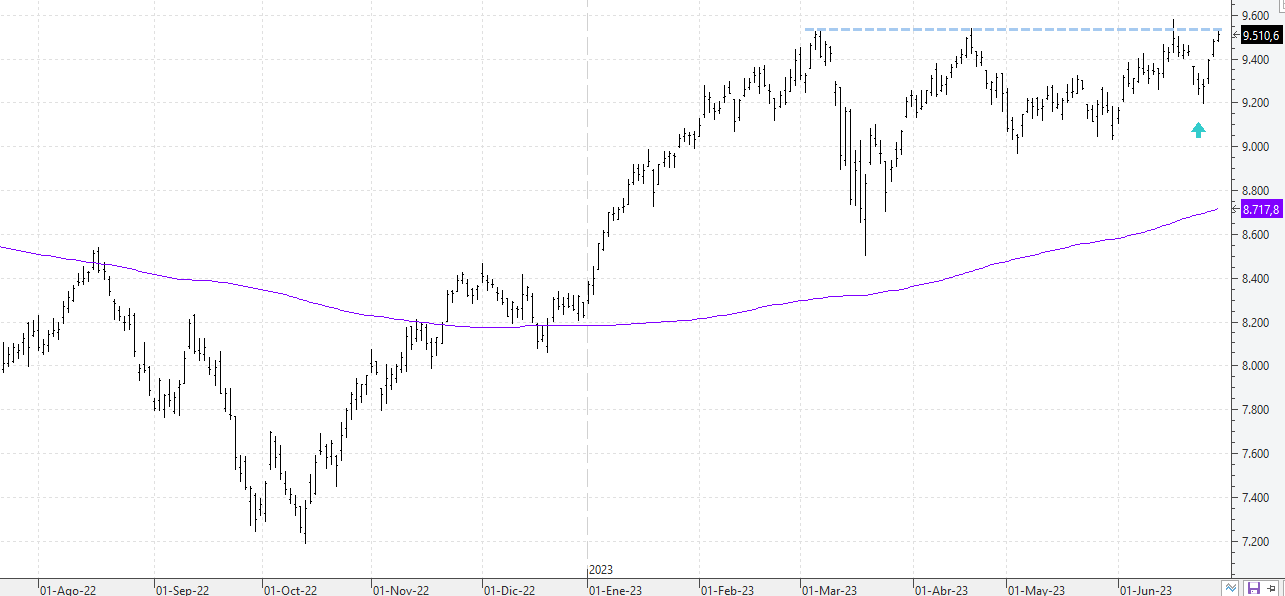Click the 01-Jun-23 date label
This screenshot has height=596, width=1285.
click(1145, 590)
